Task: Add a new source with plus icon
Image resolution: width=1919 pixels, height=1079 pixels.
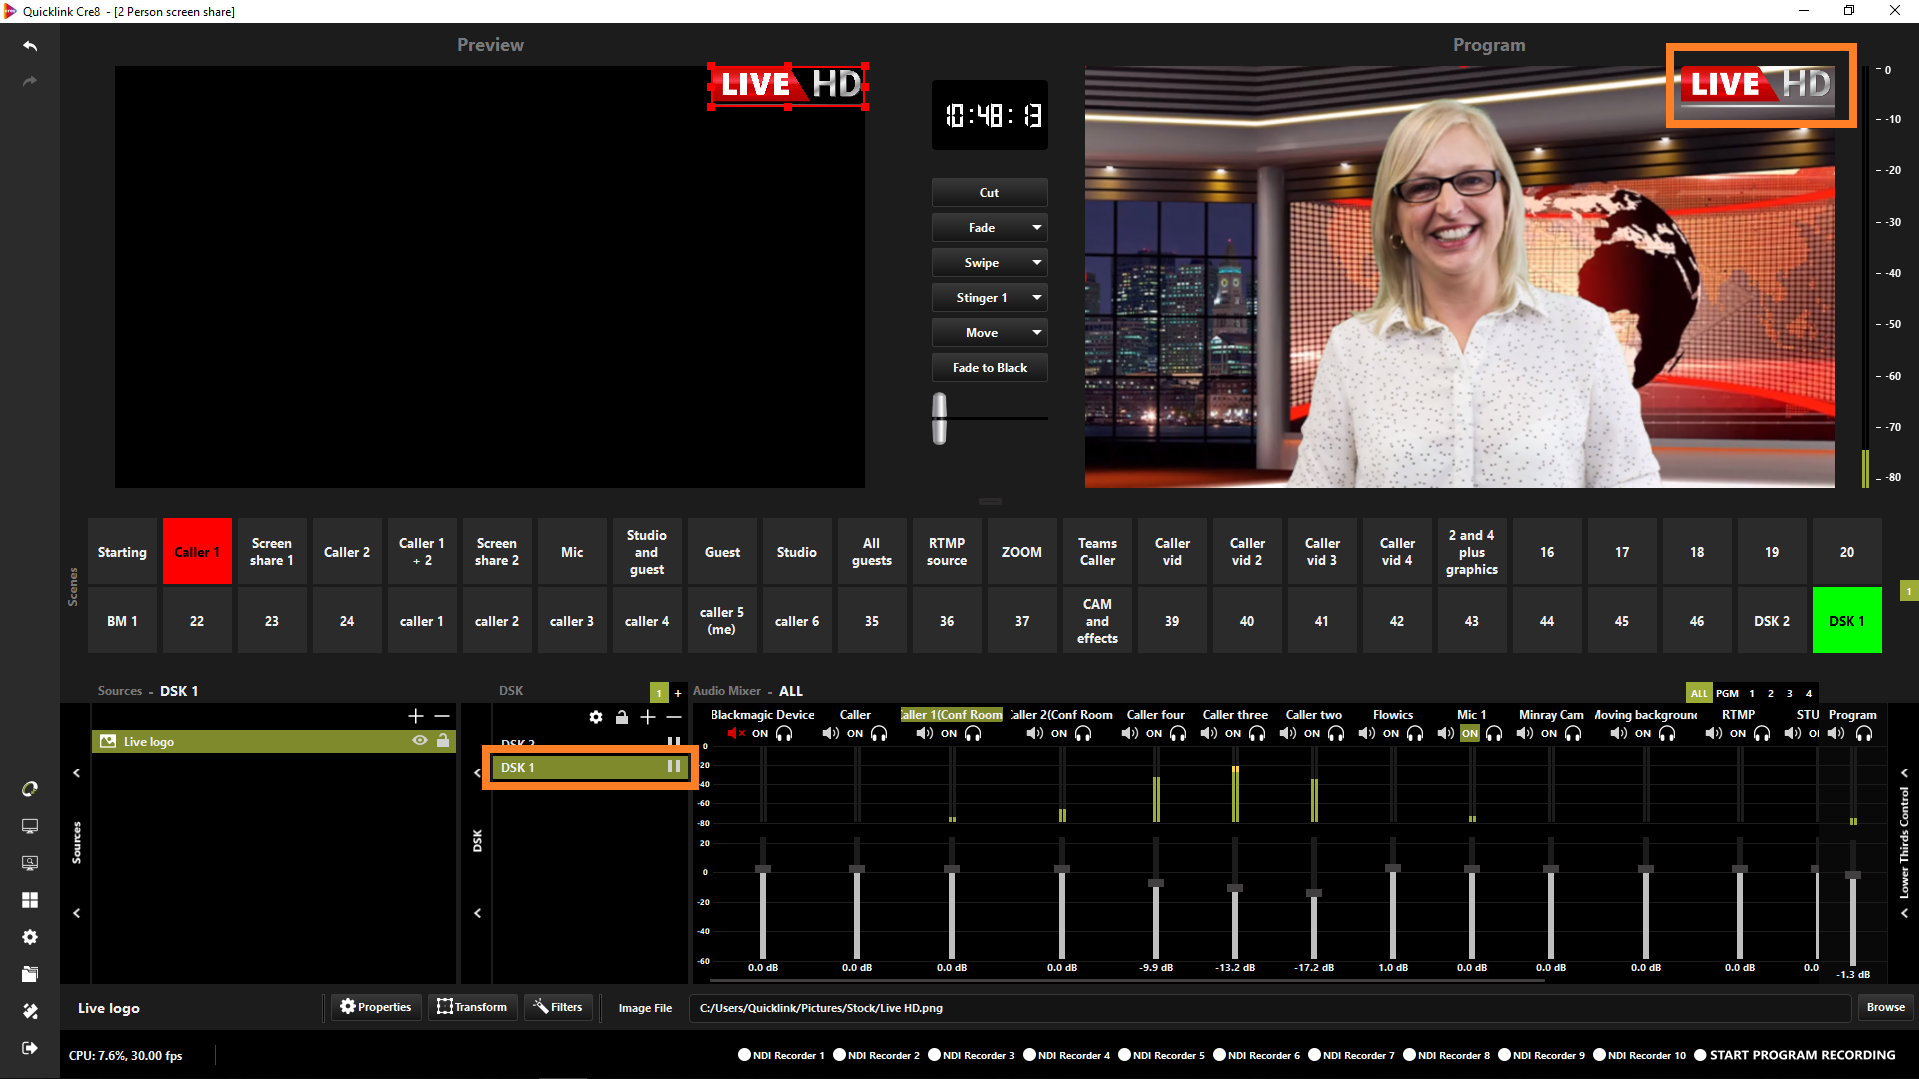Action: coord(416,716)
